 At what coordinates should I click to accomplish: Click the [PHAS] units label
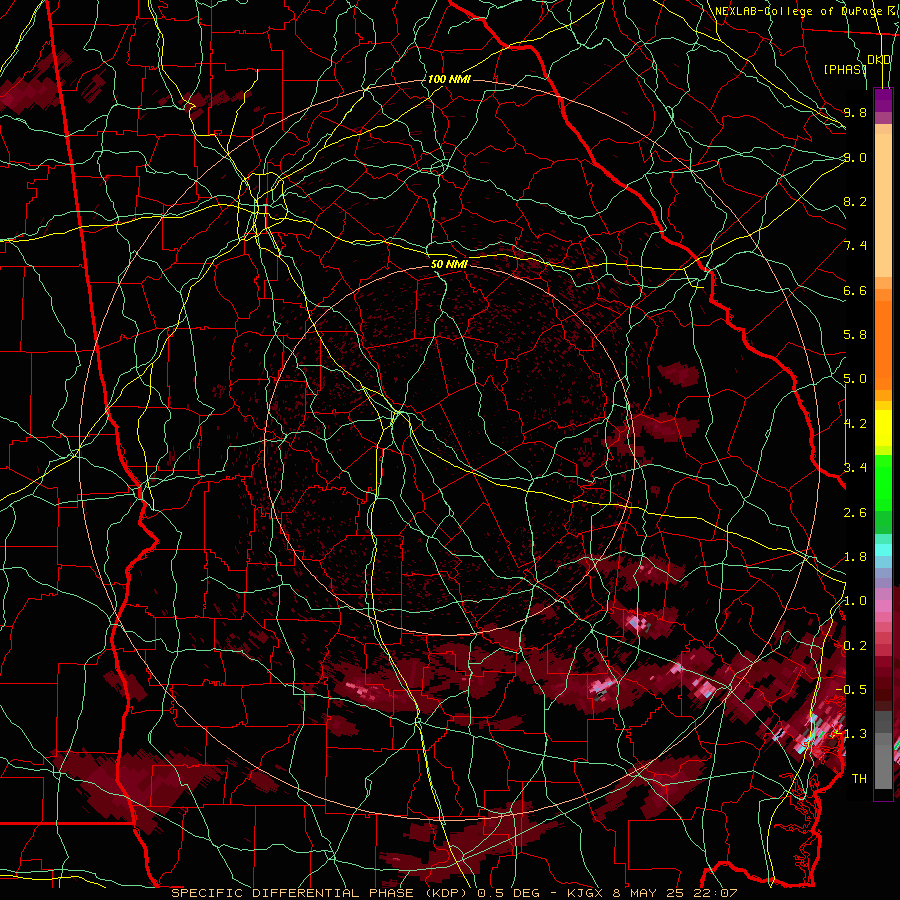(845, 69)
